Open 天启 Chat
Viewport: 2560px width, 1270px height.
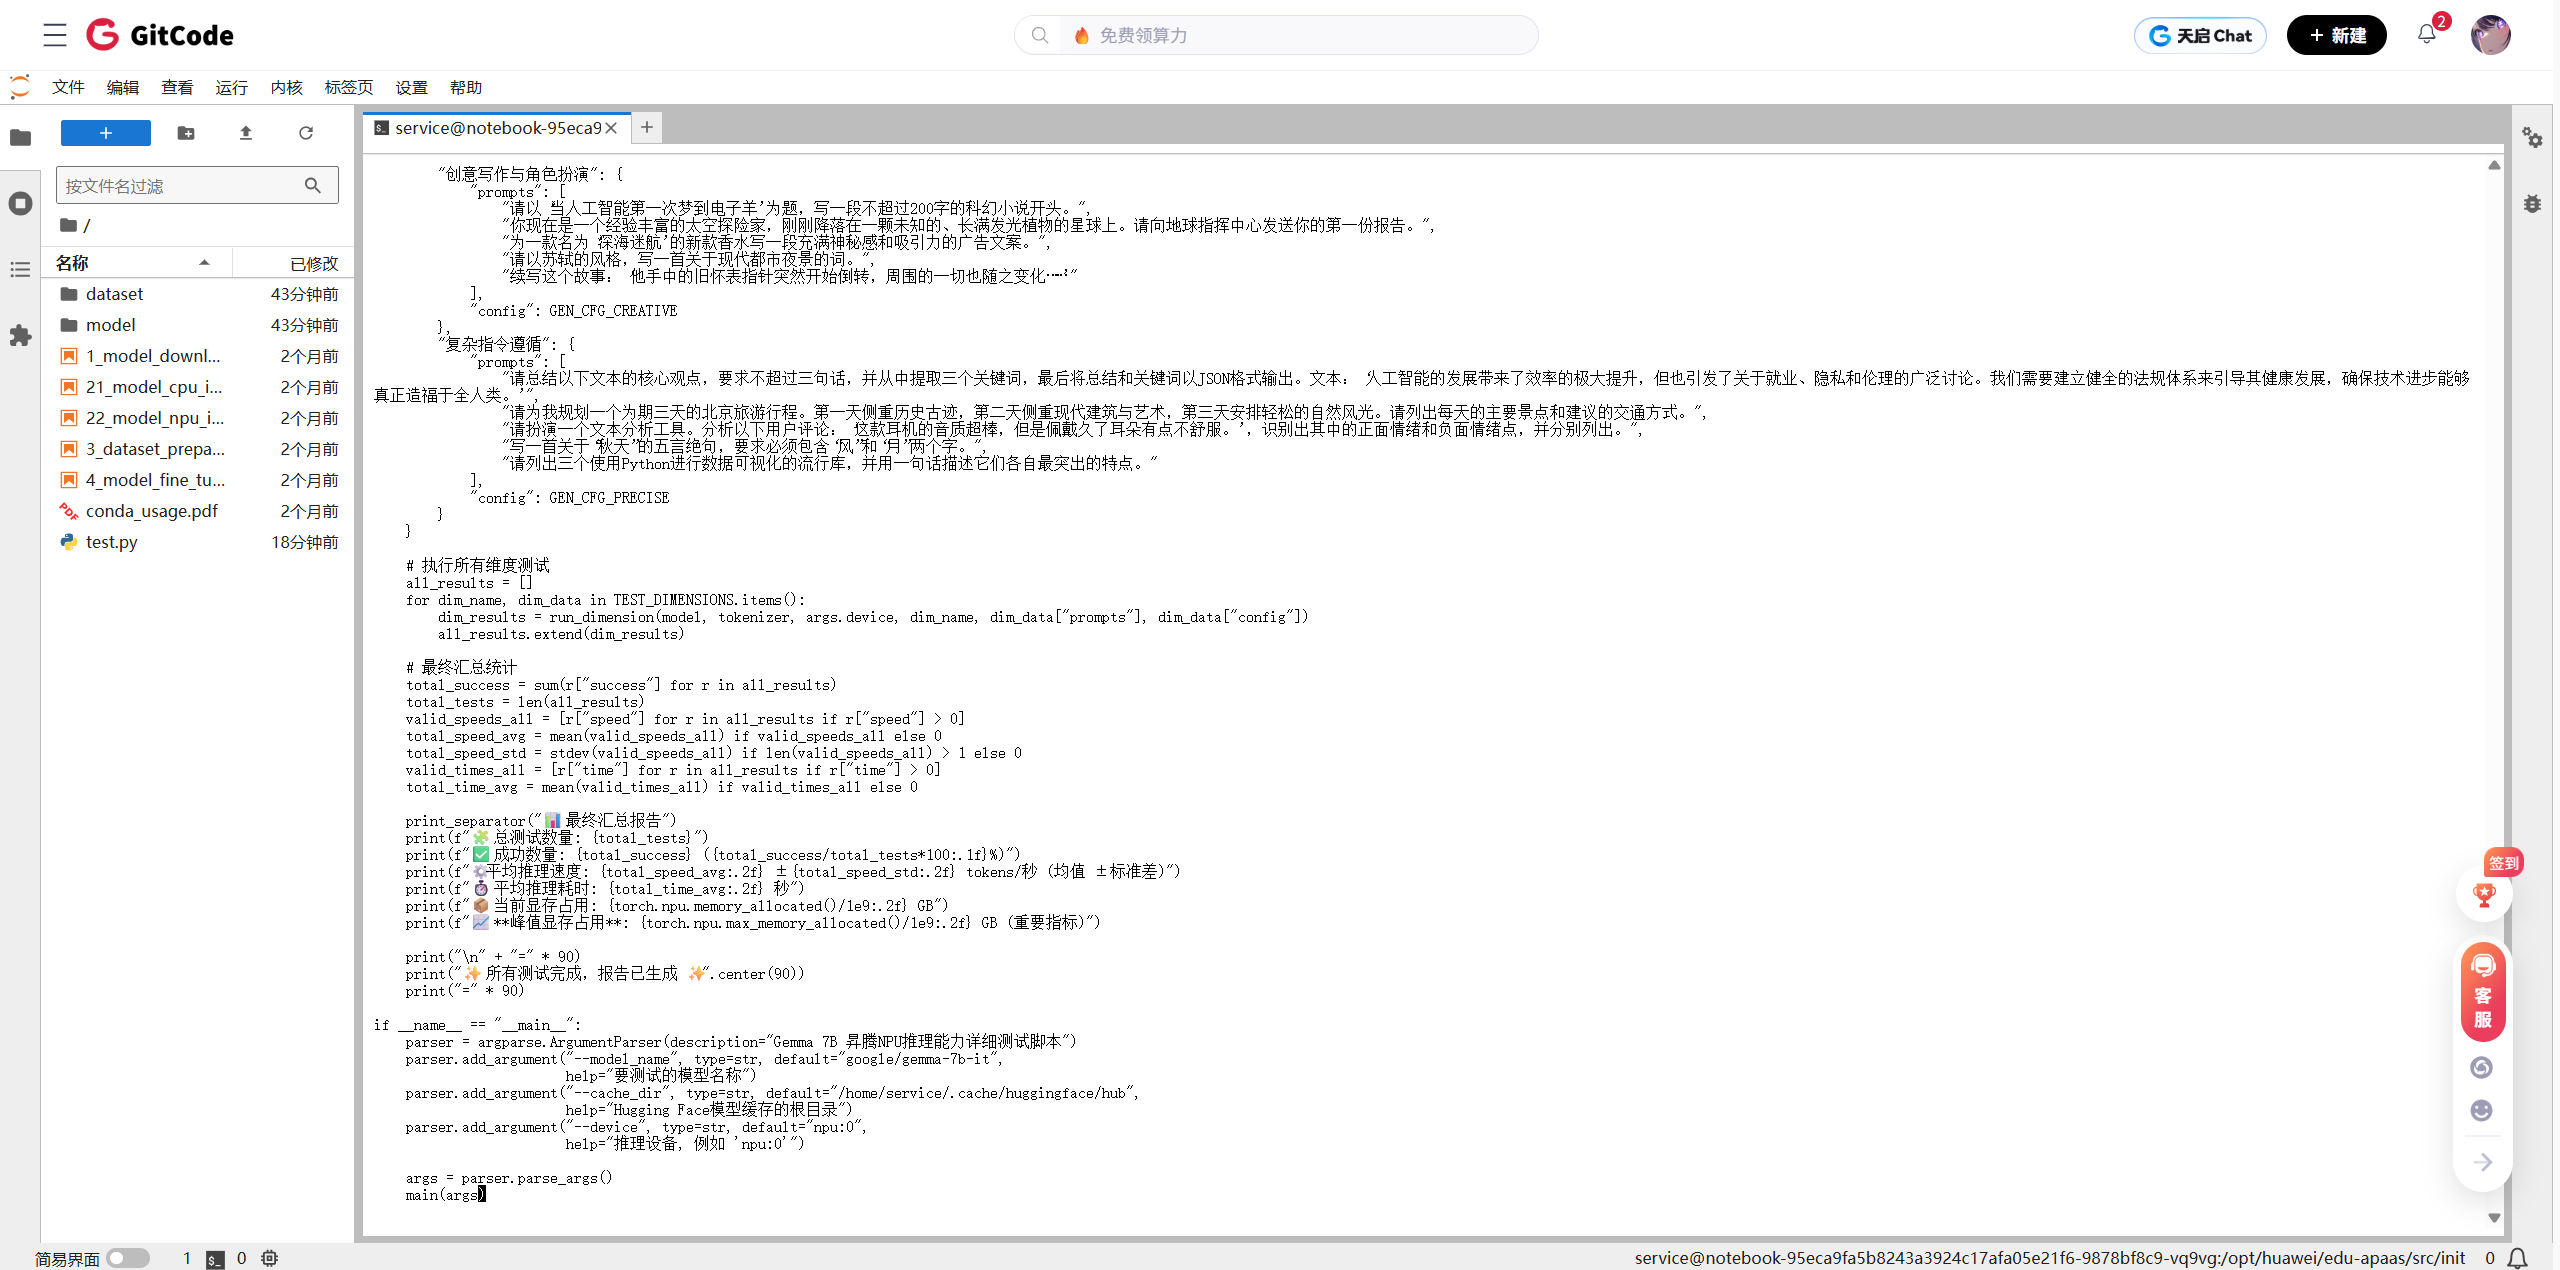point(2200,35)
